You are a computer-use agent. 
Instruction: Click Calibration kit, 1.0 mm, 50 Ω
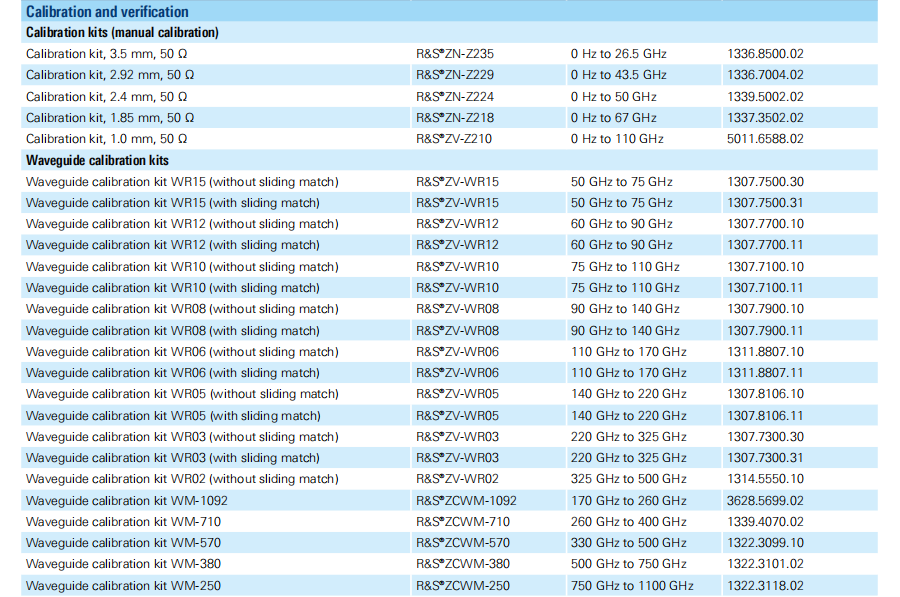click(107, 139)
